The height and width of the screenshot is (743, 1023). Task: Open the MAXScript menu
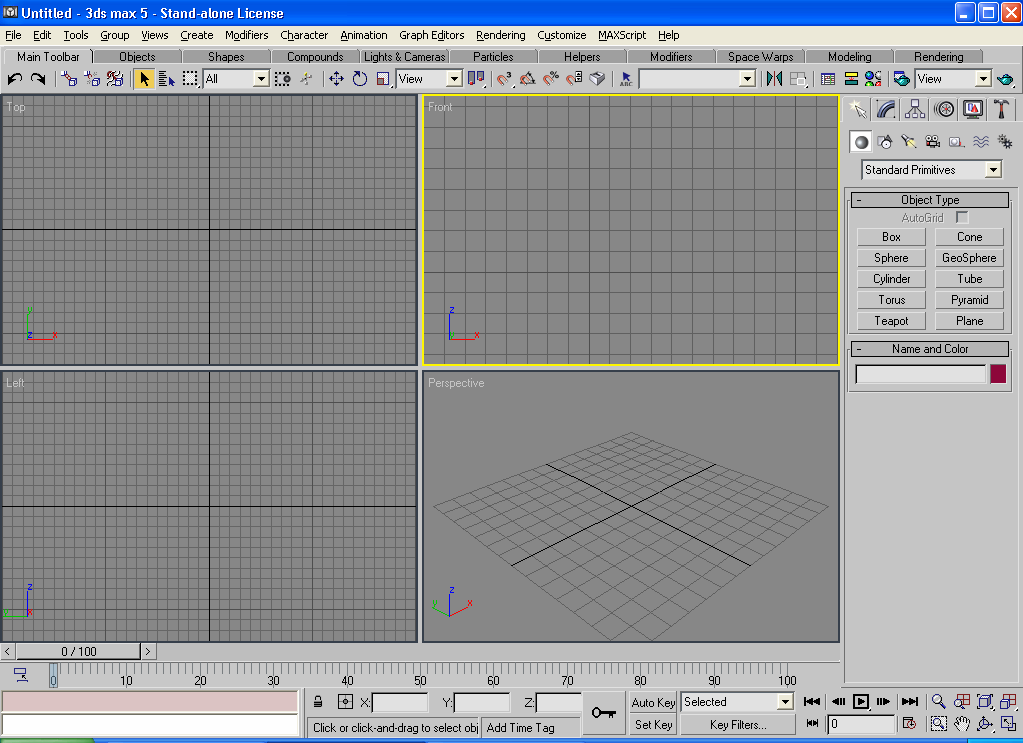pyautogui.click(x=622, y=35)
